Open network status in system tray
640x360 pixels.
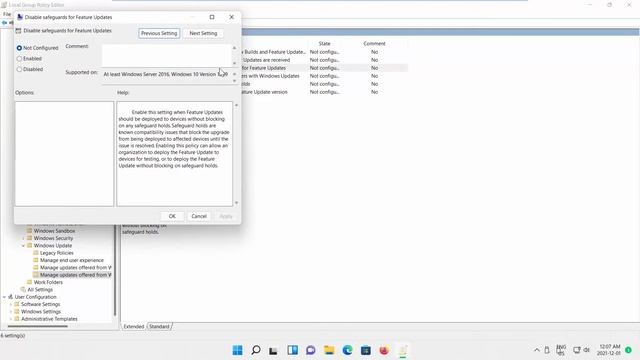(x=576, y=350)
